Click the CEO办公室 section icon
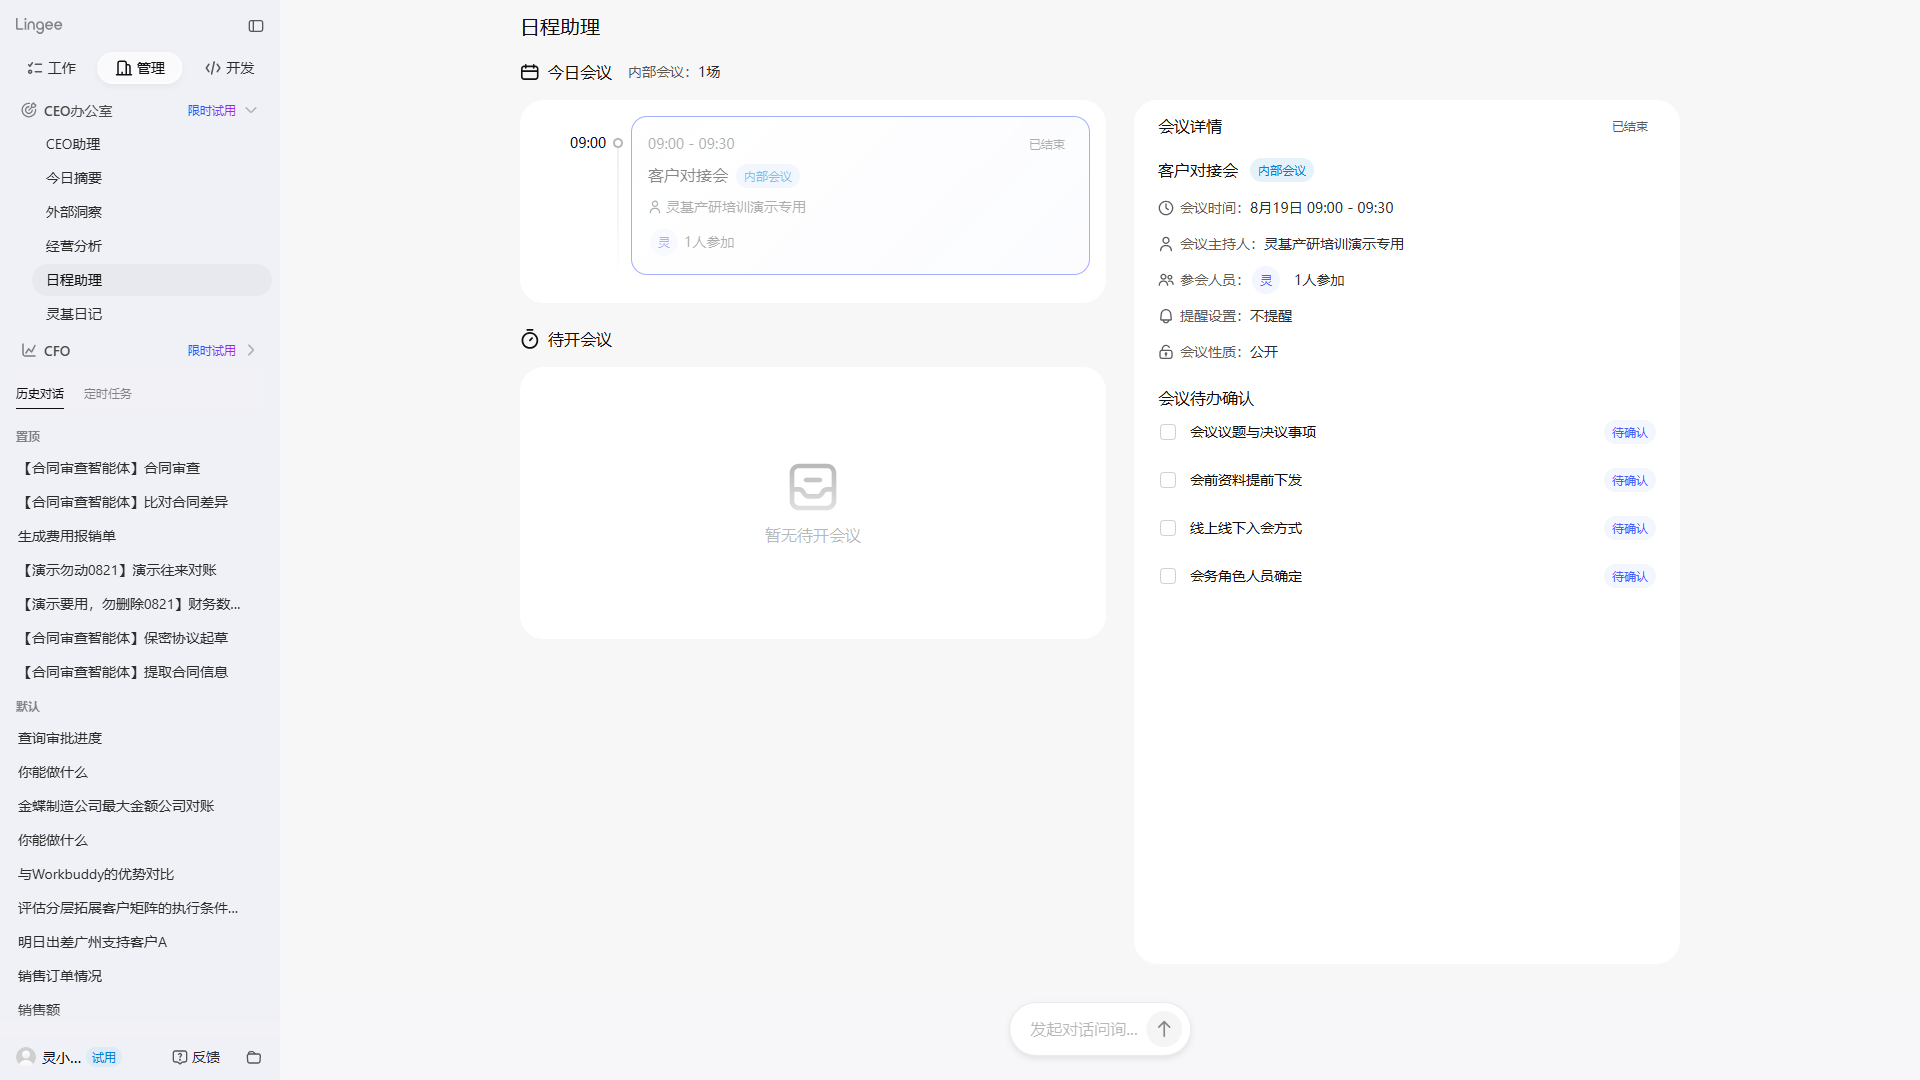Viewport: 1920px width, 1080px height. [29, 110]
